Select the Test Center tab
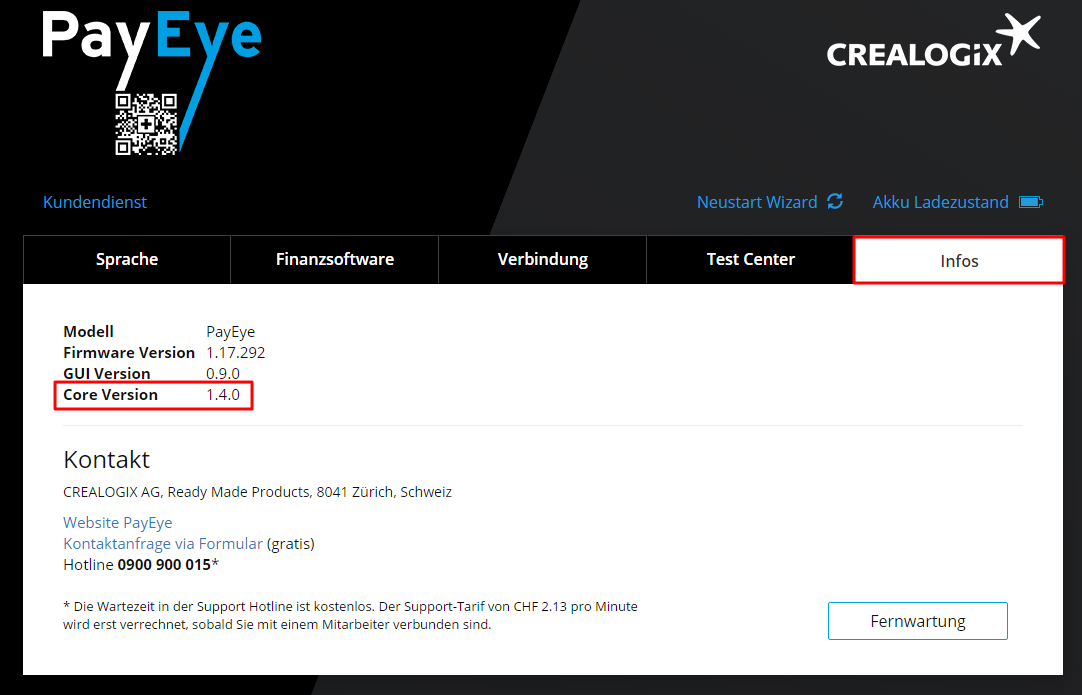The height and width of the screenshot is (695, 1082). click(750, 260)
